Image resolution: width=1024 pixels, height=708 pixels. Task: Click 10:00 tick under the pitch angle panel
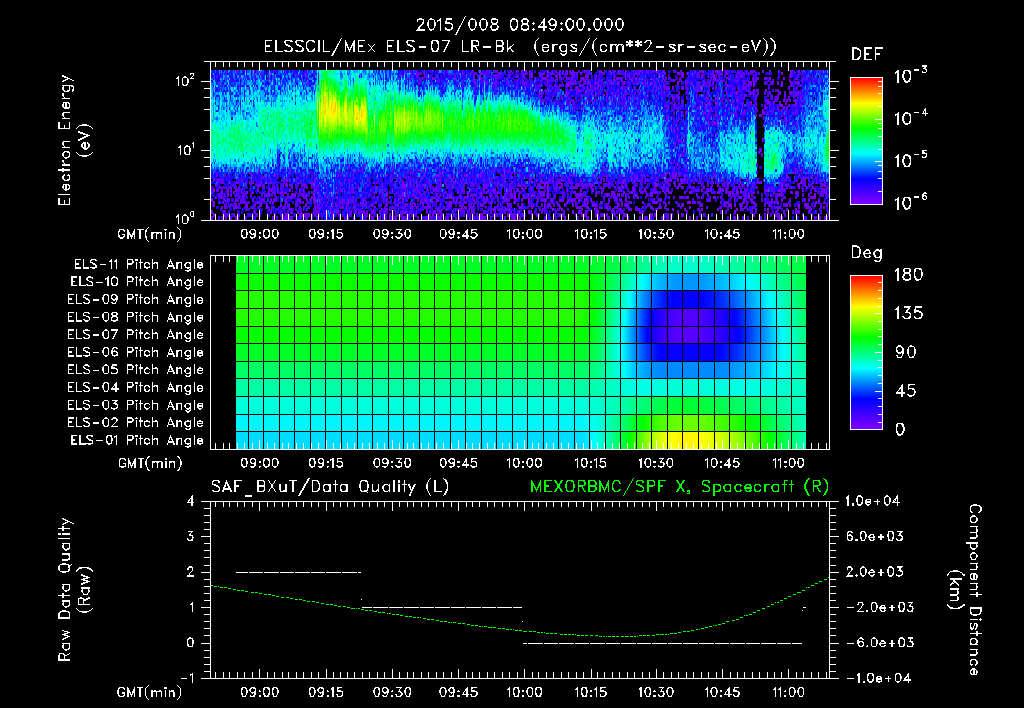tap(524, 463)
